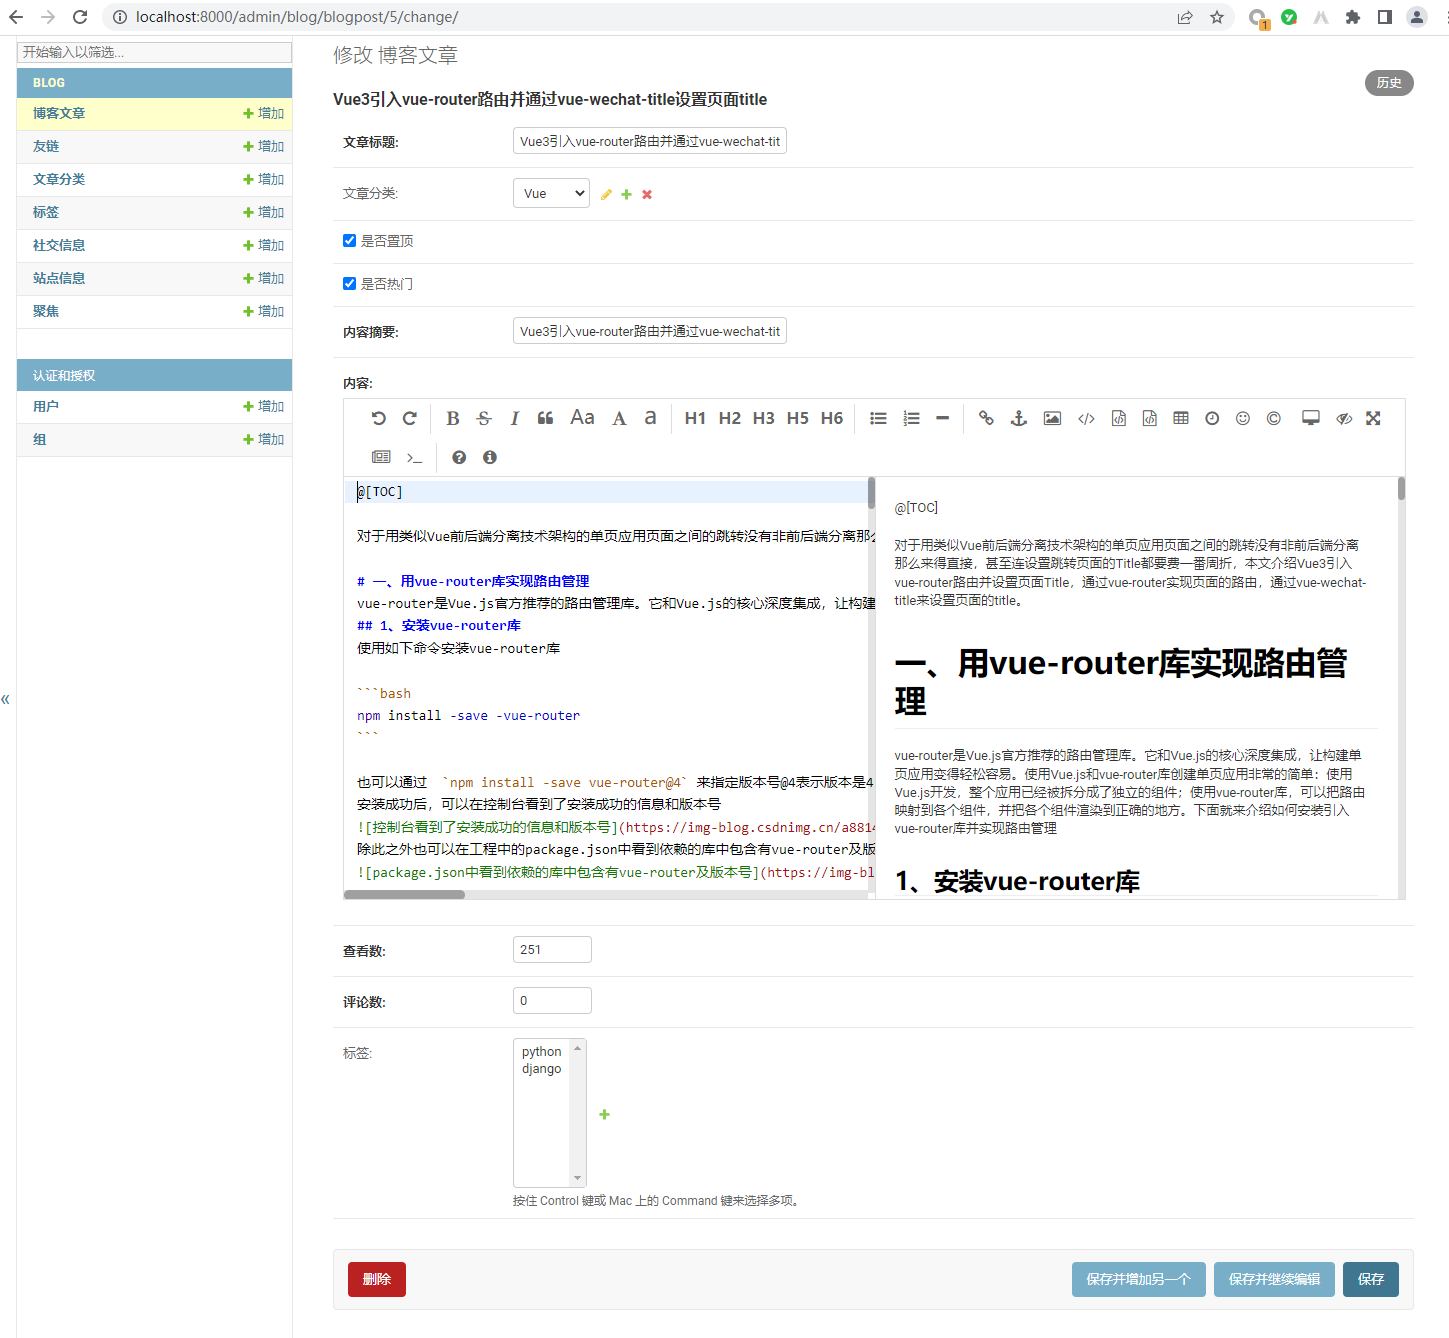Navigate to 友链 in the sidebar
The image size is (1449, 1338).
[45, 145]
